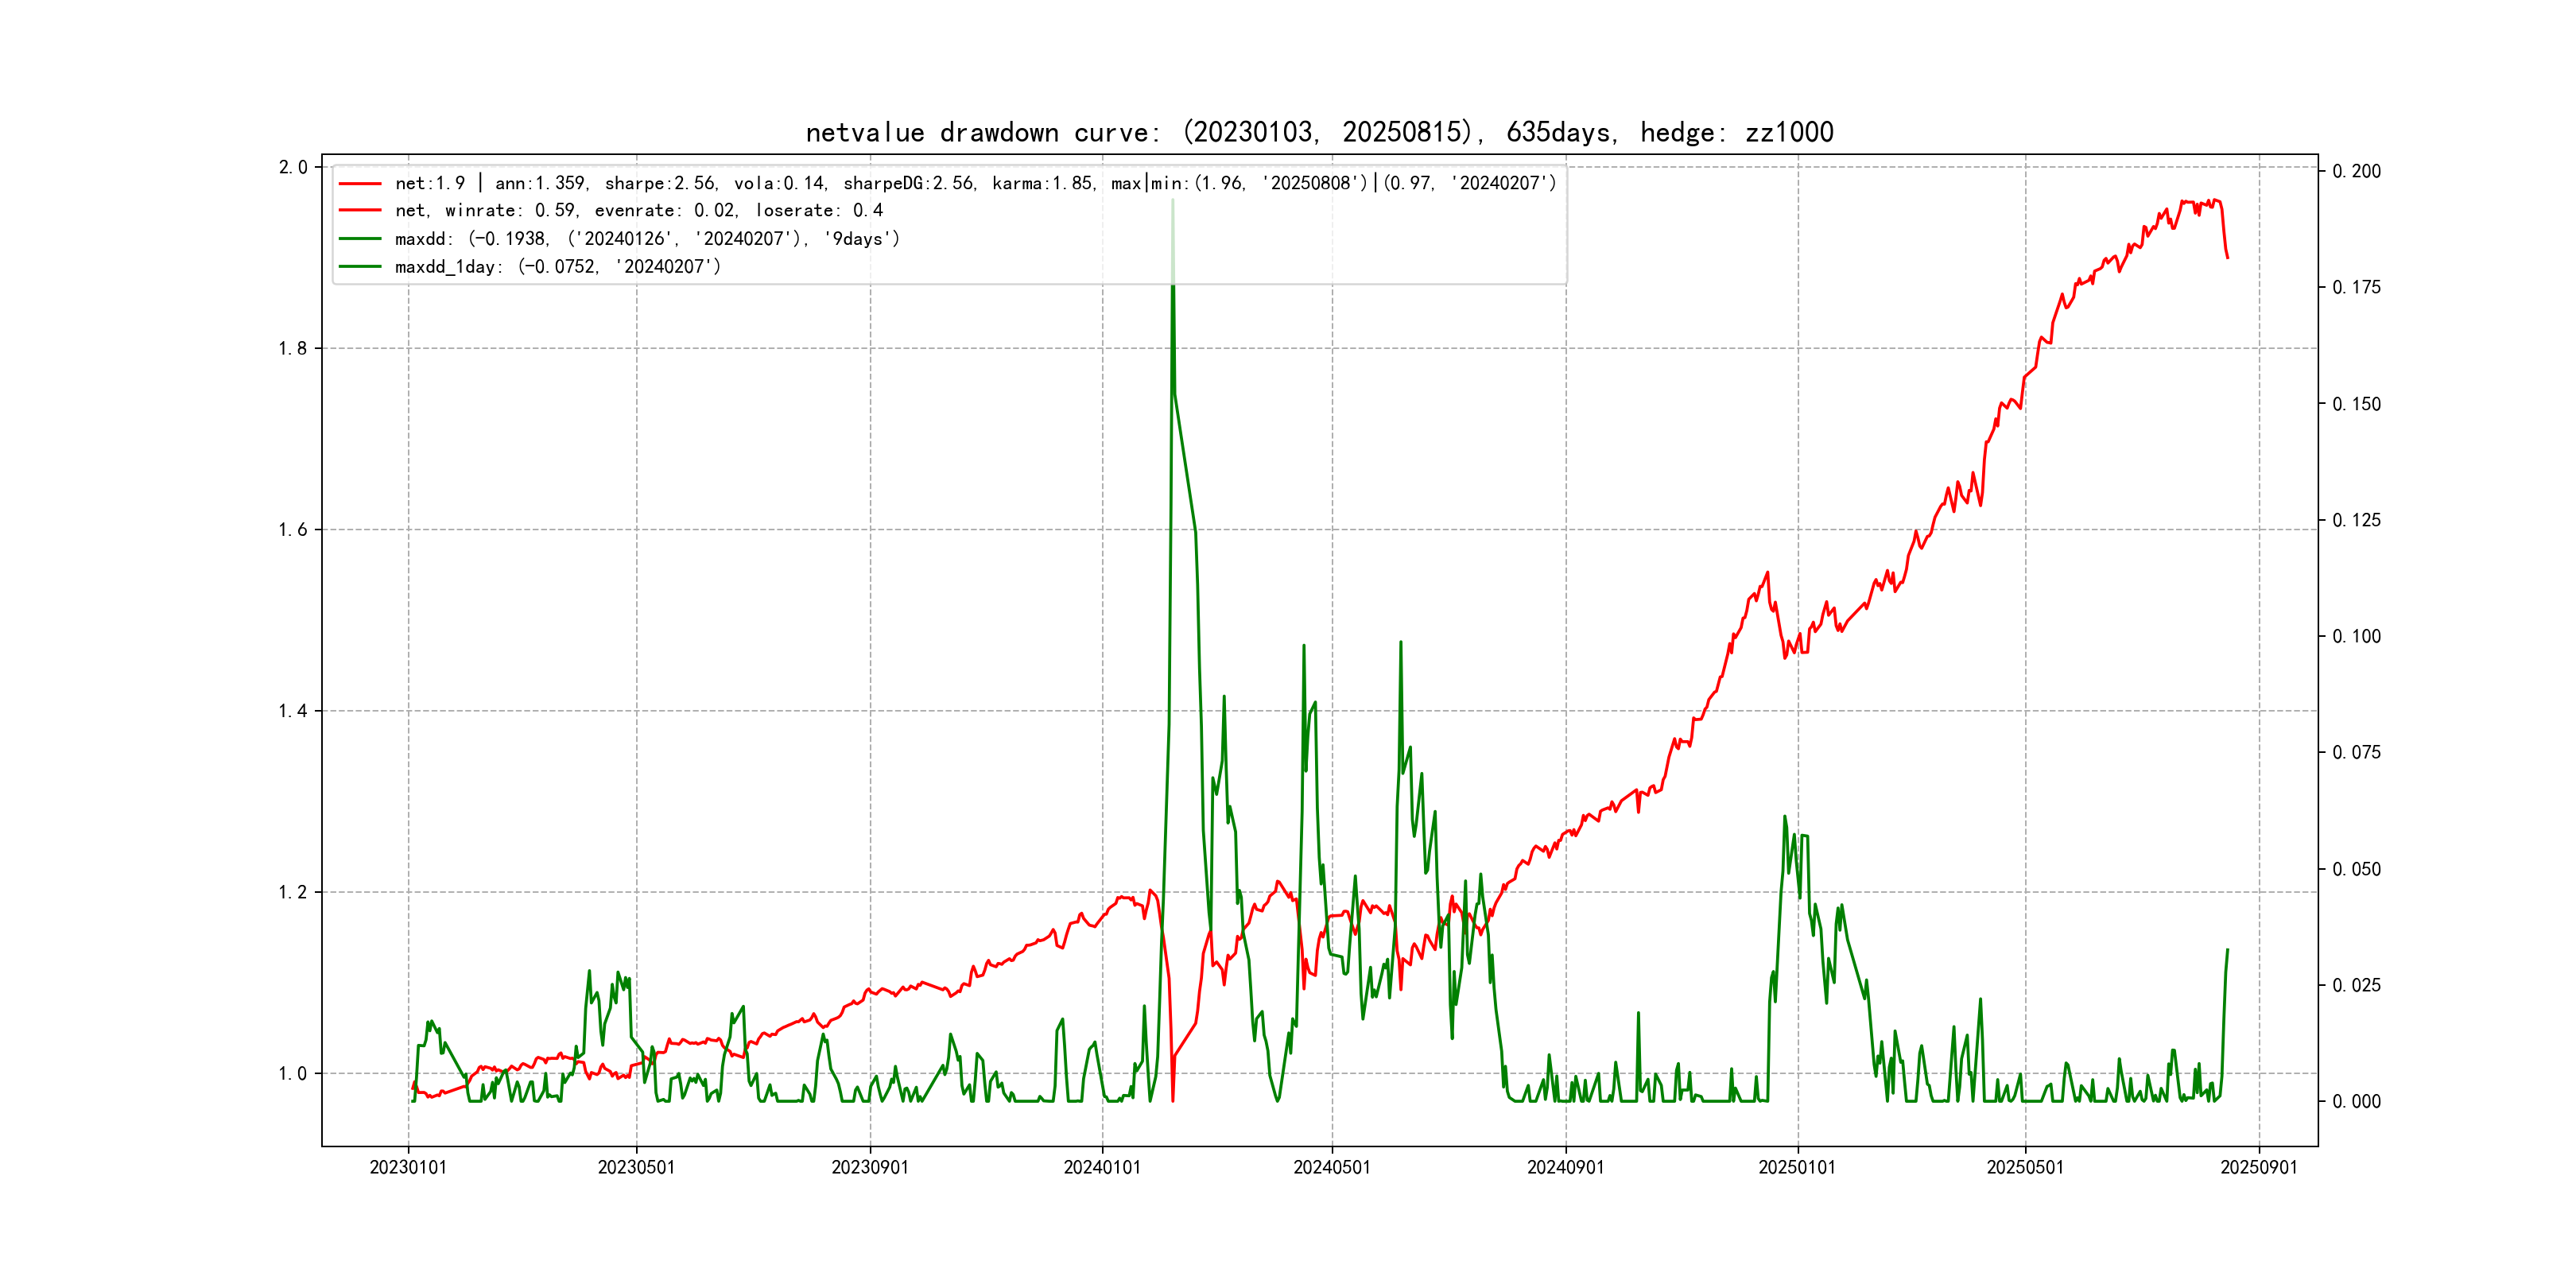Click the maxdd_1day legend label
Image resolution: width=2576 pixels, height=1288 pixels.
point(557,267)
